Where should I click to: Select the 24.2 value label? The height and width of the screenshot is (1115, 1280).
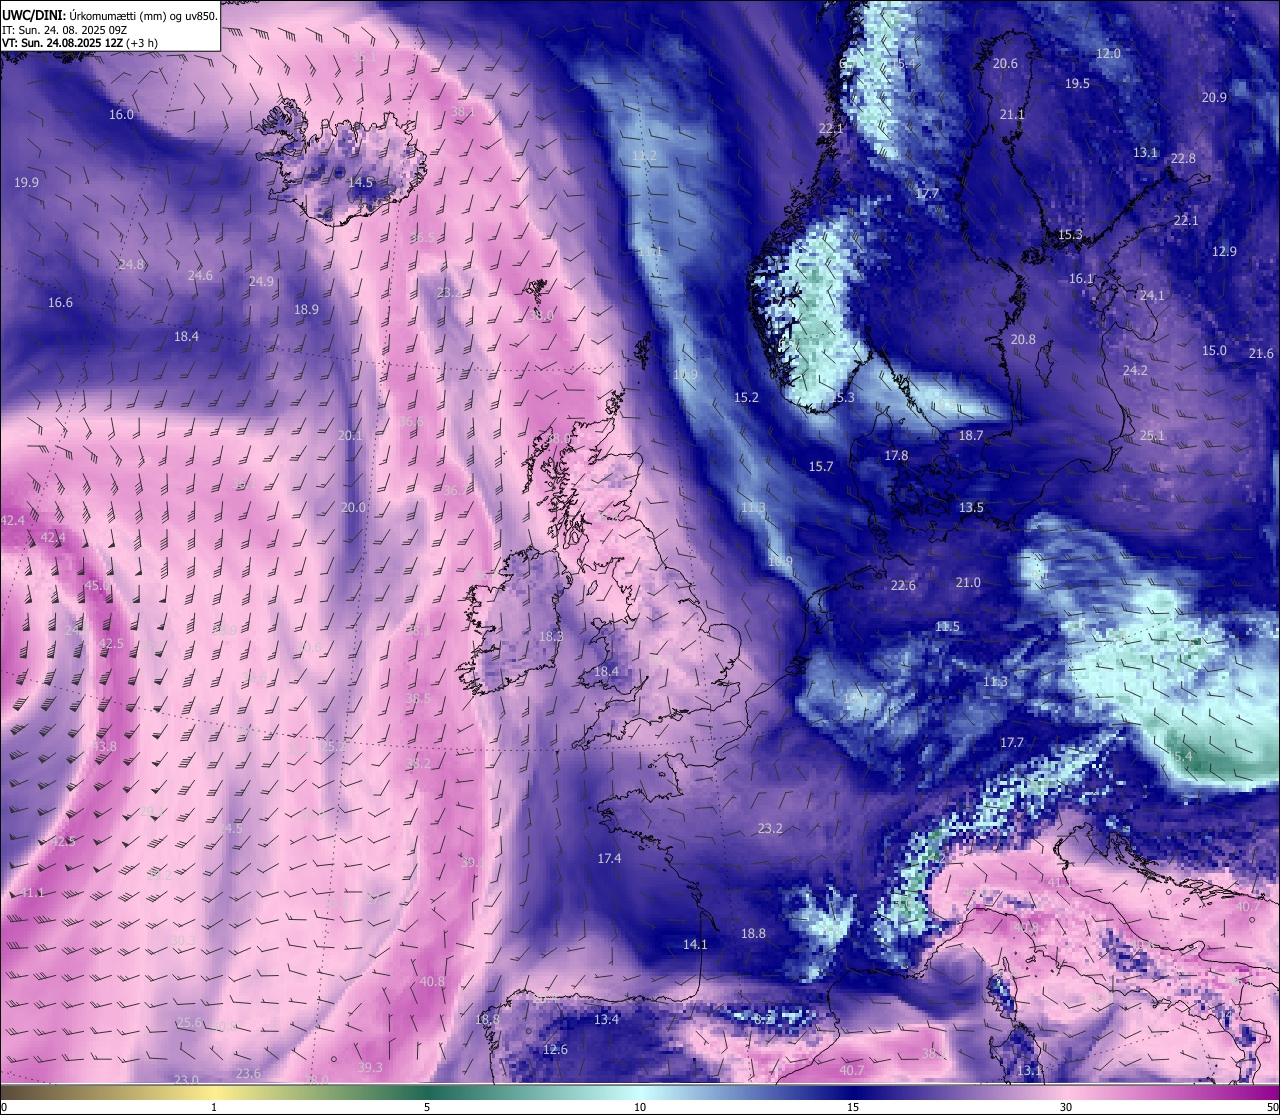coord(1135,371)
